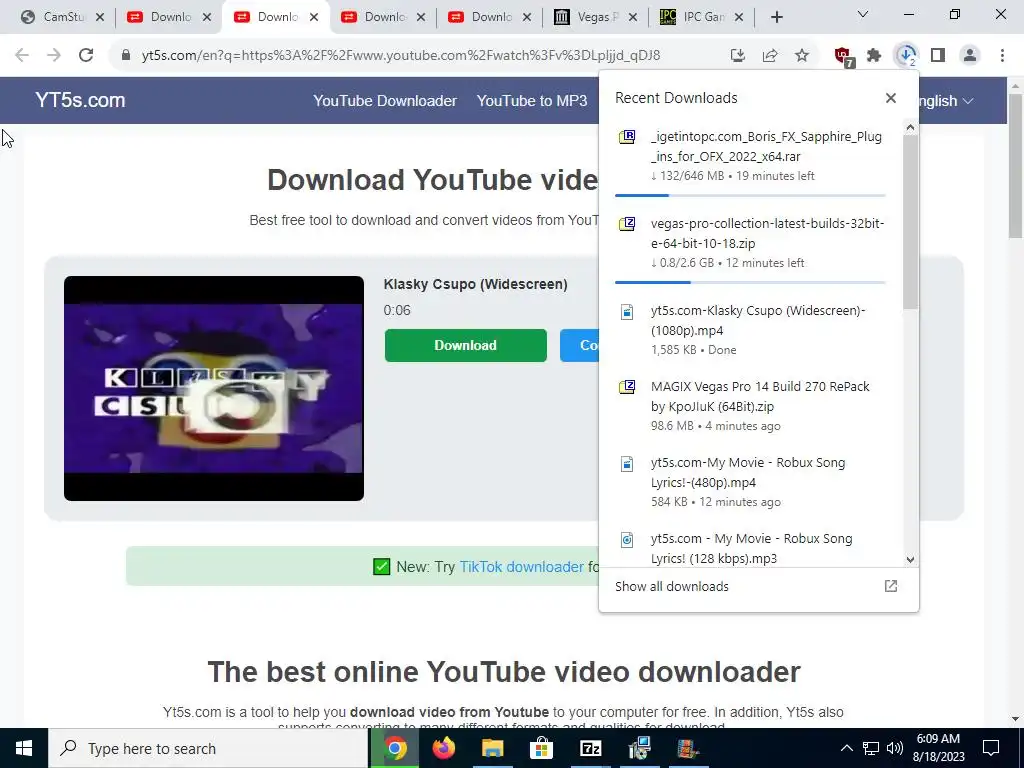Open the uBlock shield extension icon
Screen dimensions: 1024x768
tap(843, 56)
